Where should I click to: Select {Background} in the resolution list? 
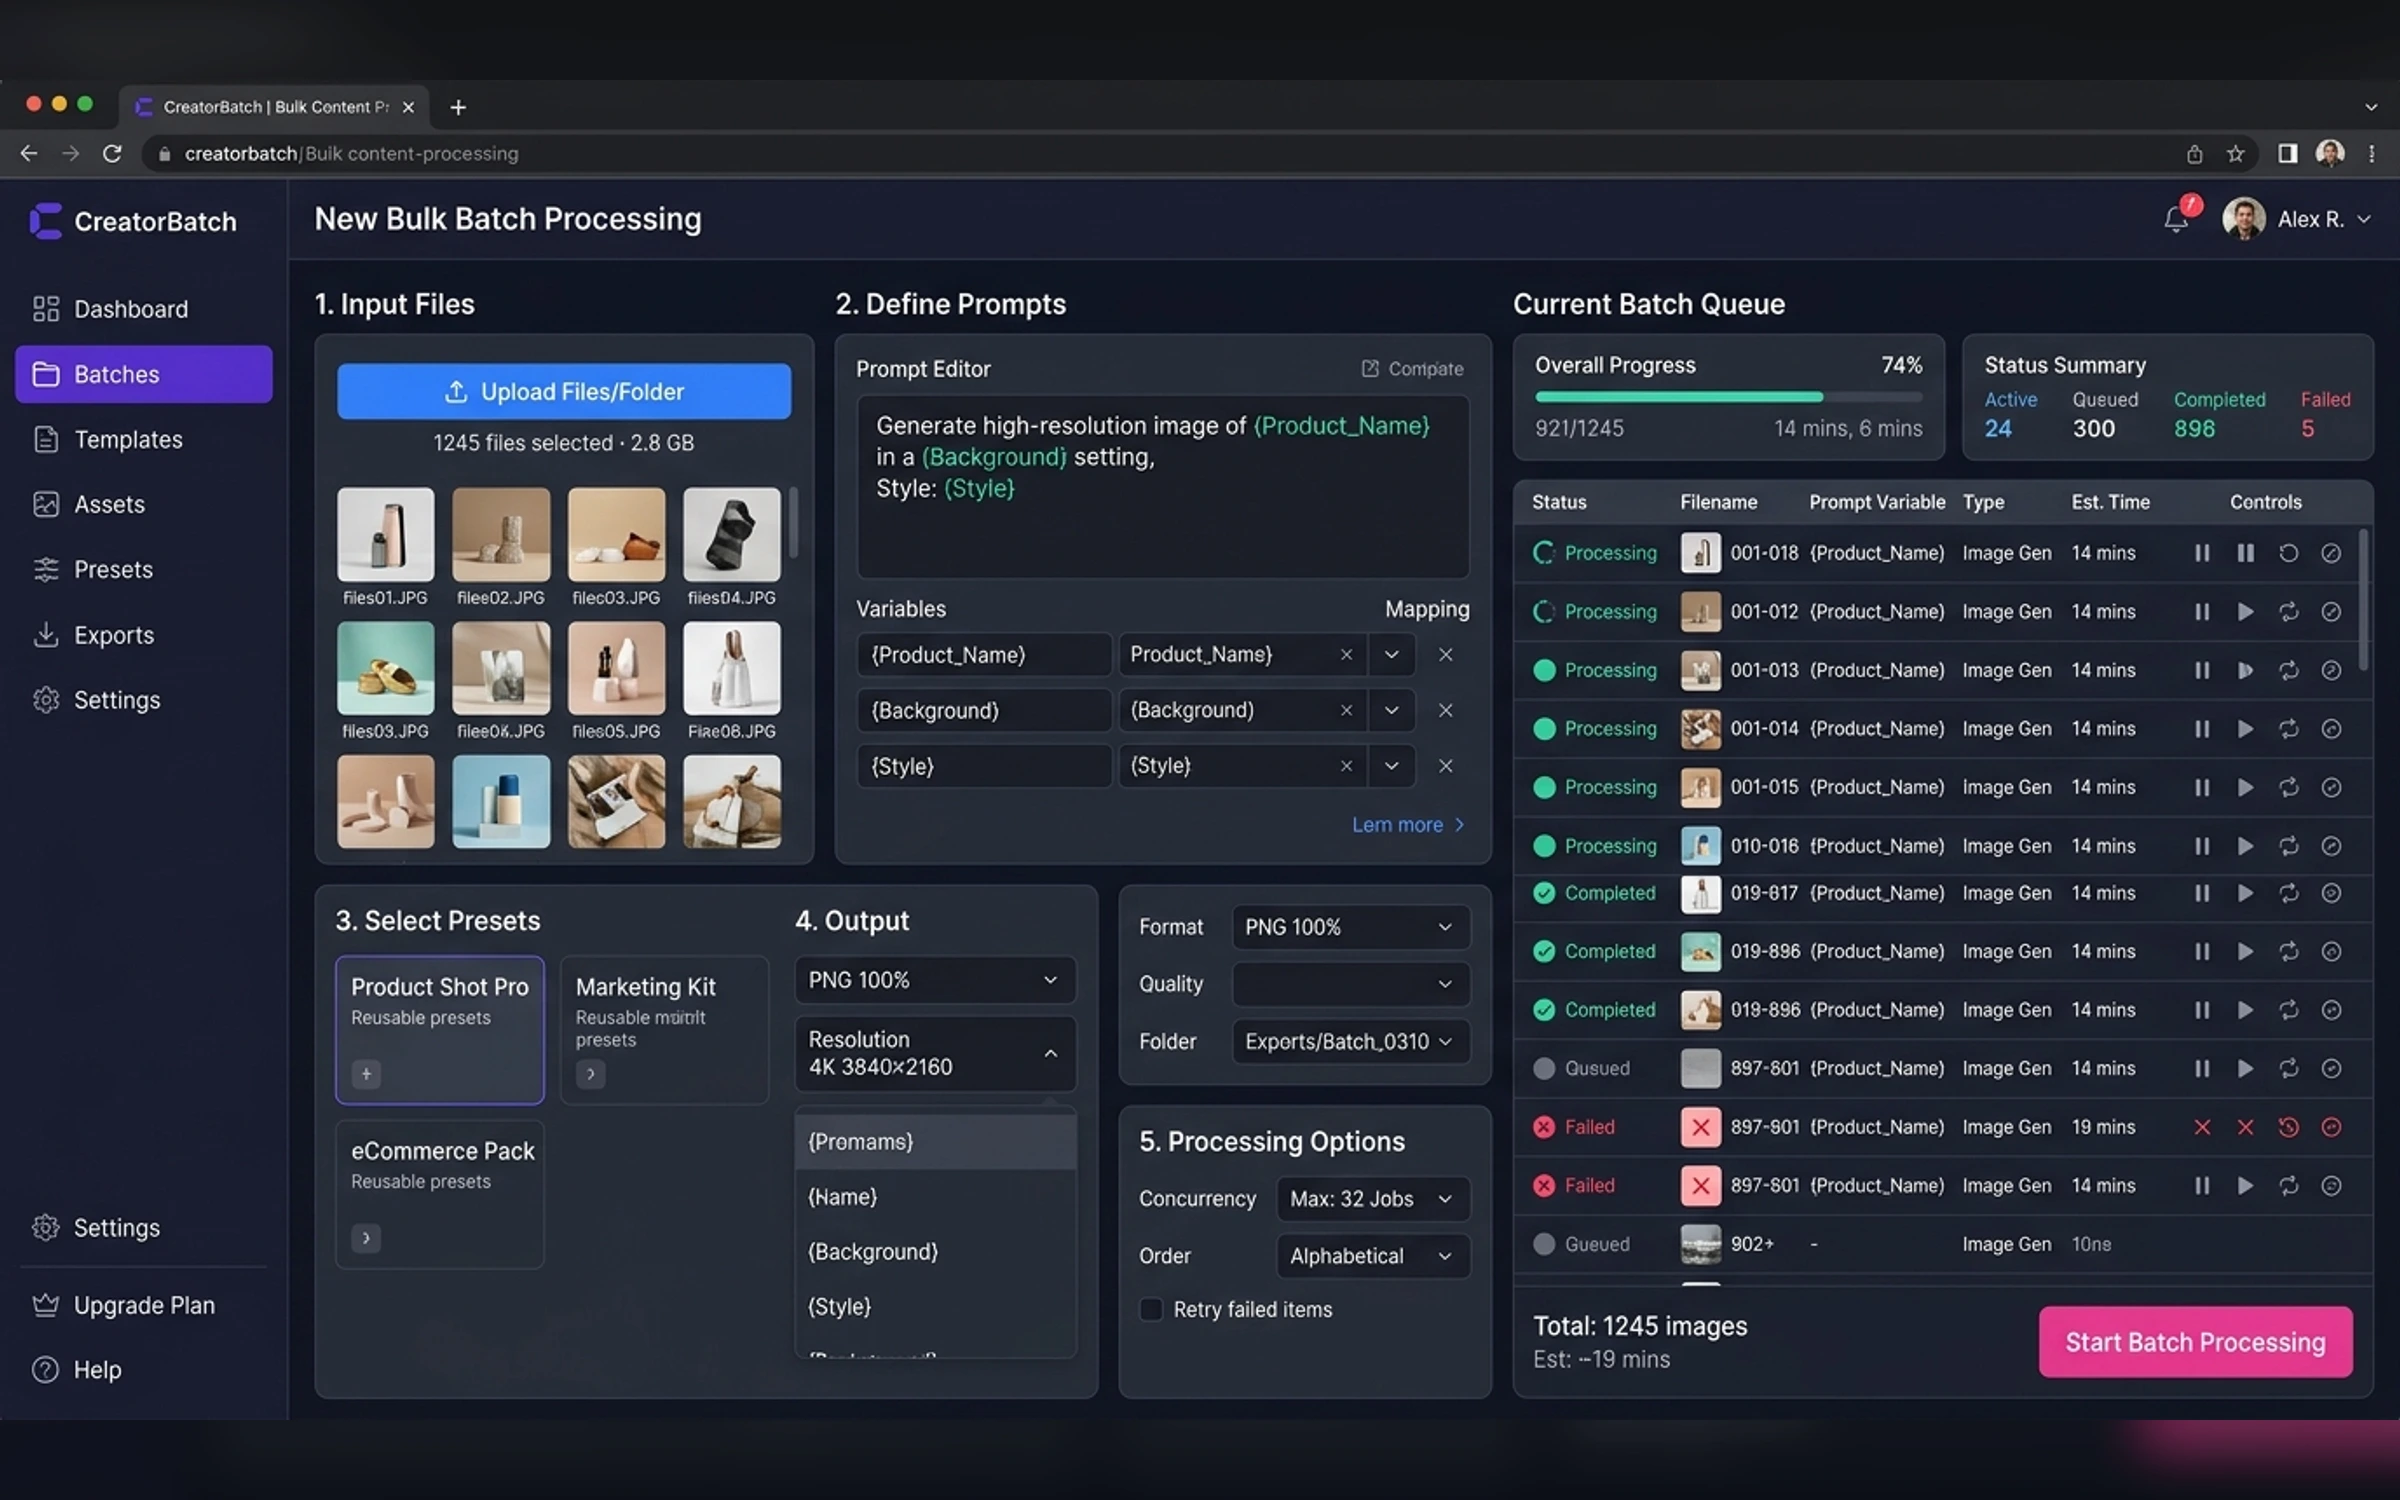click(935, 1252)
